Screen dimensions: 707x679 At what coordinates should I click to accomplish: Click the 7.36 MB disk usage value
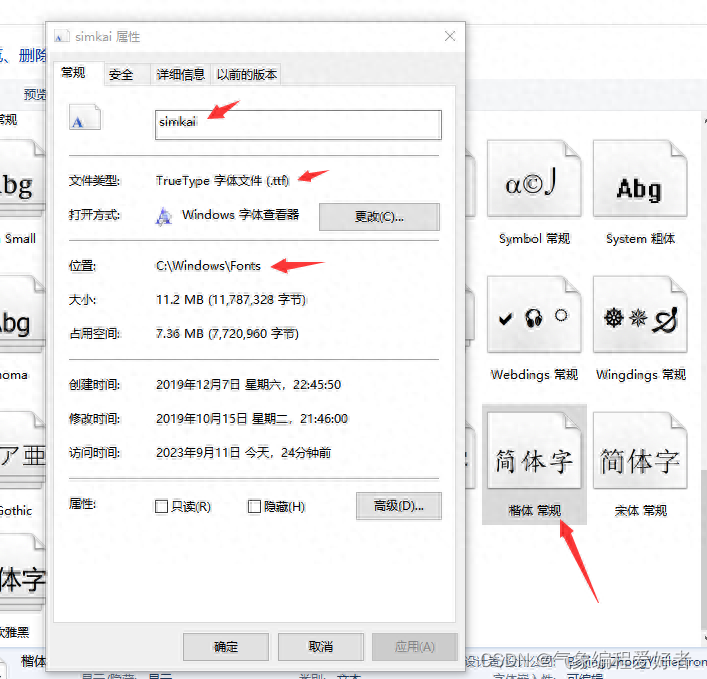tap(227, 334)
